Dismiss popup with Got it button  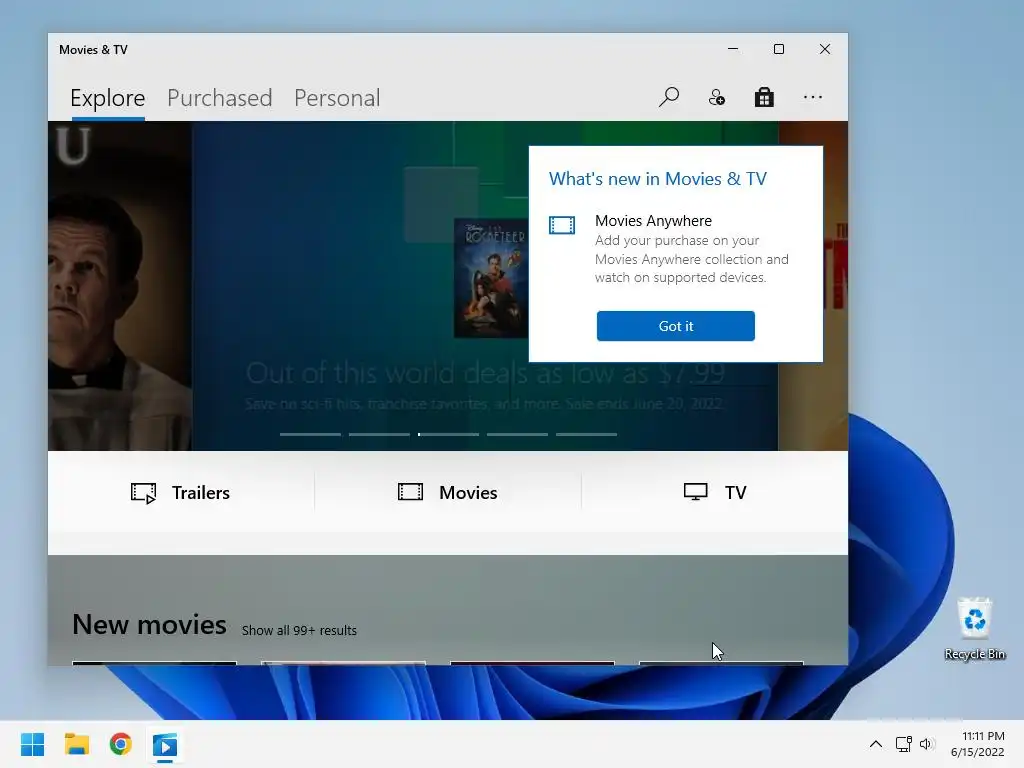676,326
